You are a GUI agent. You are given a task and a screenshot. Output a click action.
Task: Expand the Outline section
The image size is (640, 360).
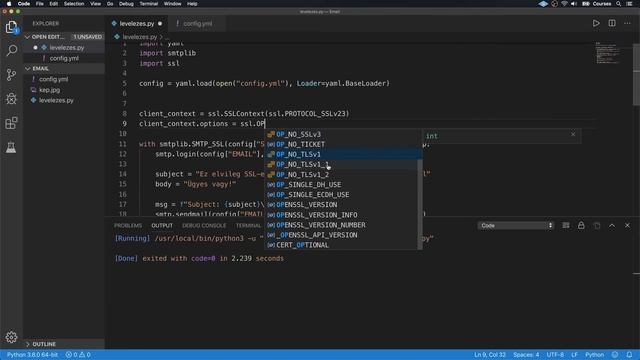(64, 344)
